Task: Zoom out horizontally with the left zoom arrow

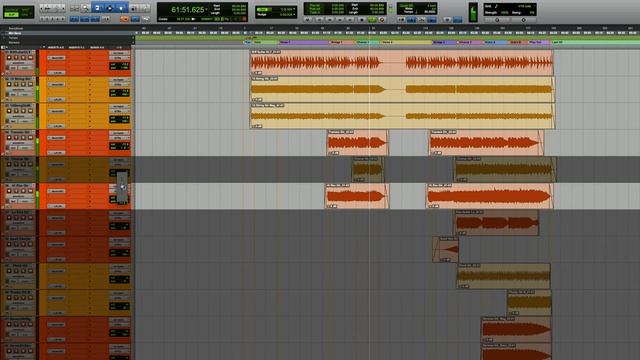Action: 42,8
